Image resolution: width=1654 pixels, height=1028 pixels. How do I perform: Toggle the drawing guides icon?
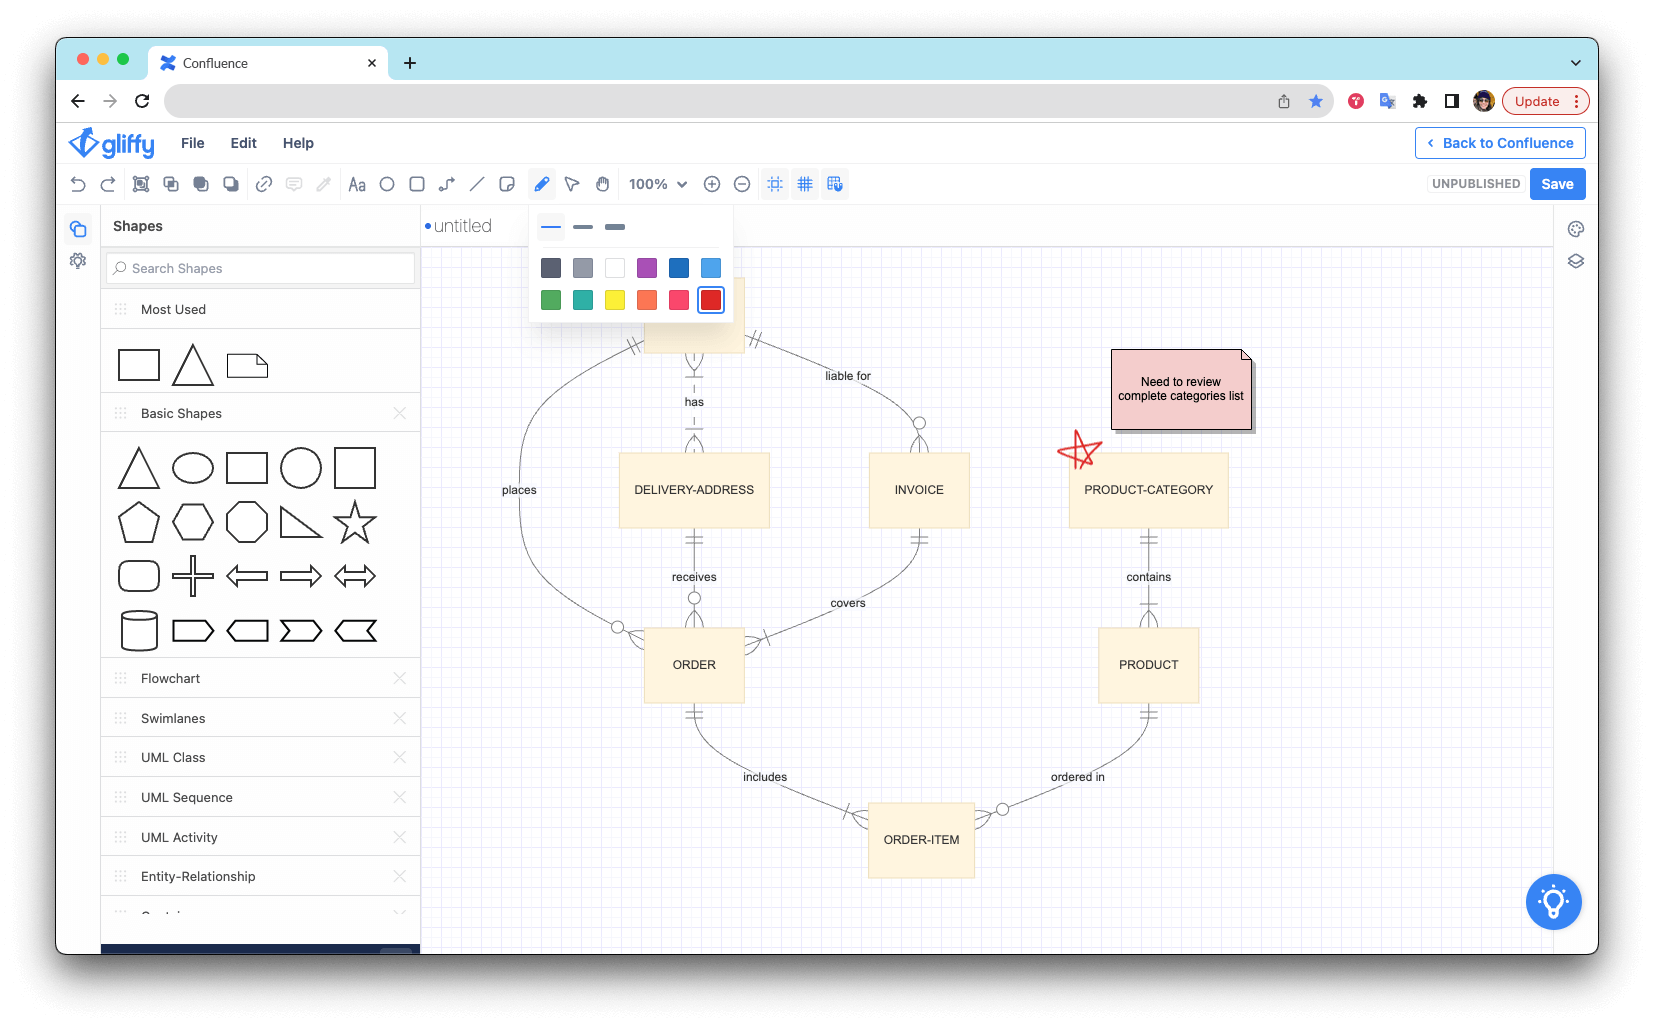point(774,184)
